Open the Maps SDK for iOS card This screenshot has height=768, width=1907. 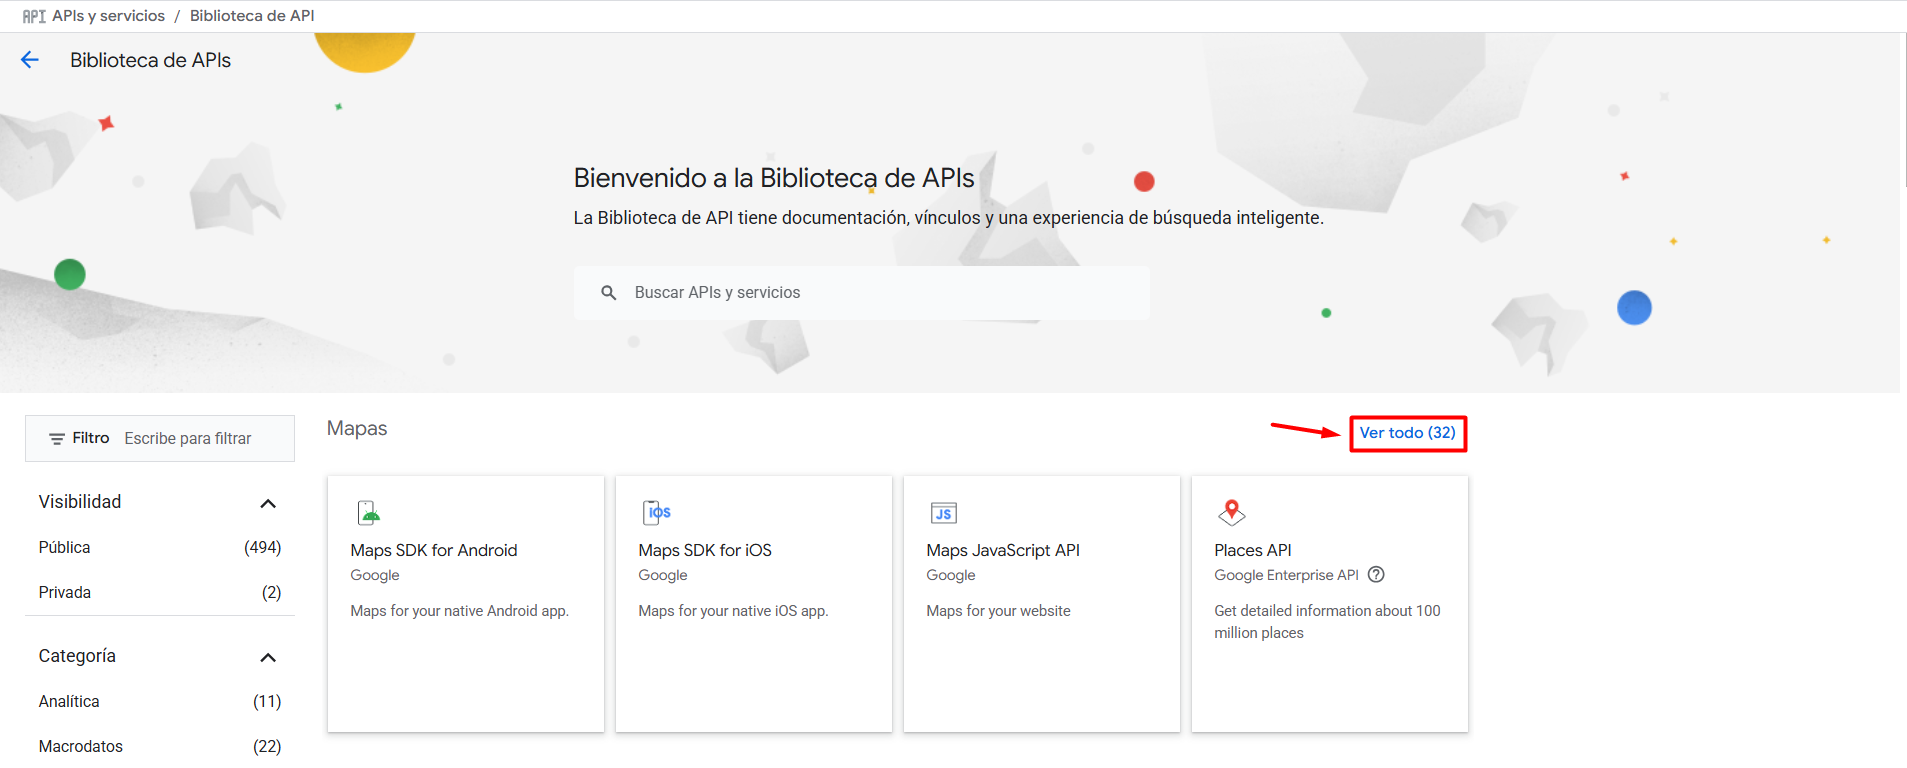pyautogui.click(x=754, y=604)
